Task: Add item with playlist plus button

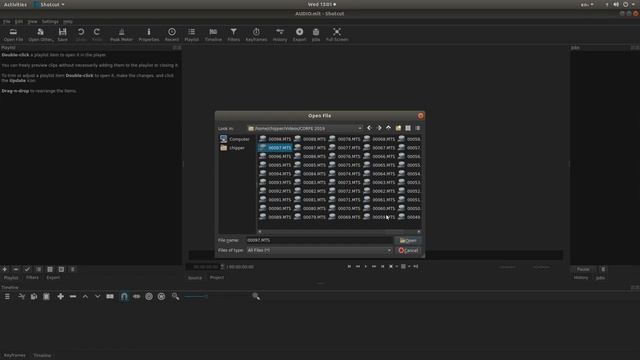Action: coord(4,269)
